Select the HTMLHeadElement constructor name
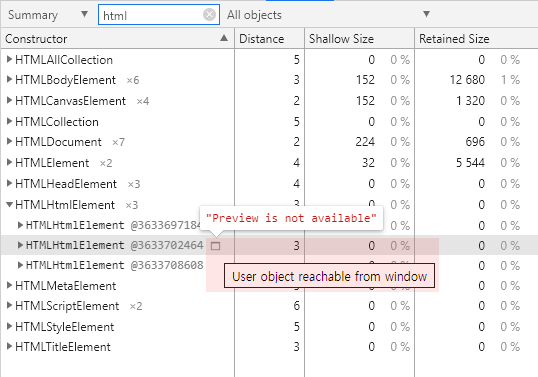The image size is (538, 377). click(x=66, y=184)
